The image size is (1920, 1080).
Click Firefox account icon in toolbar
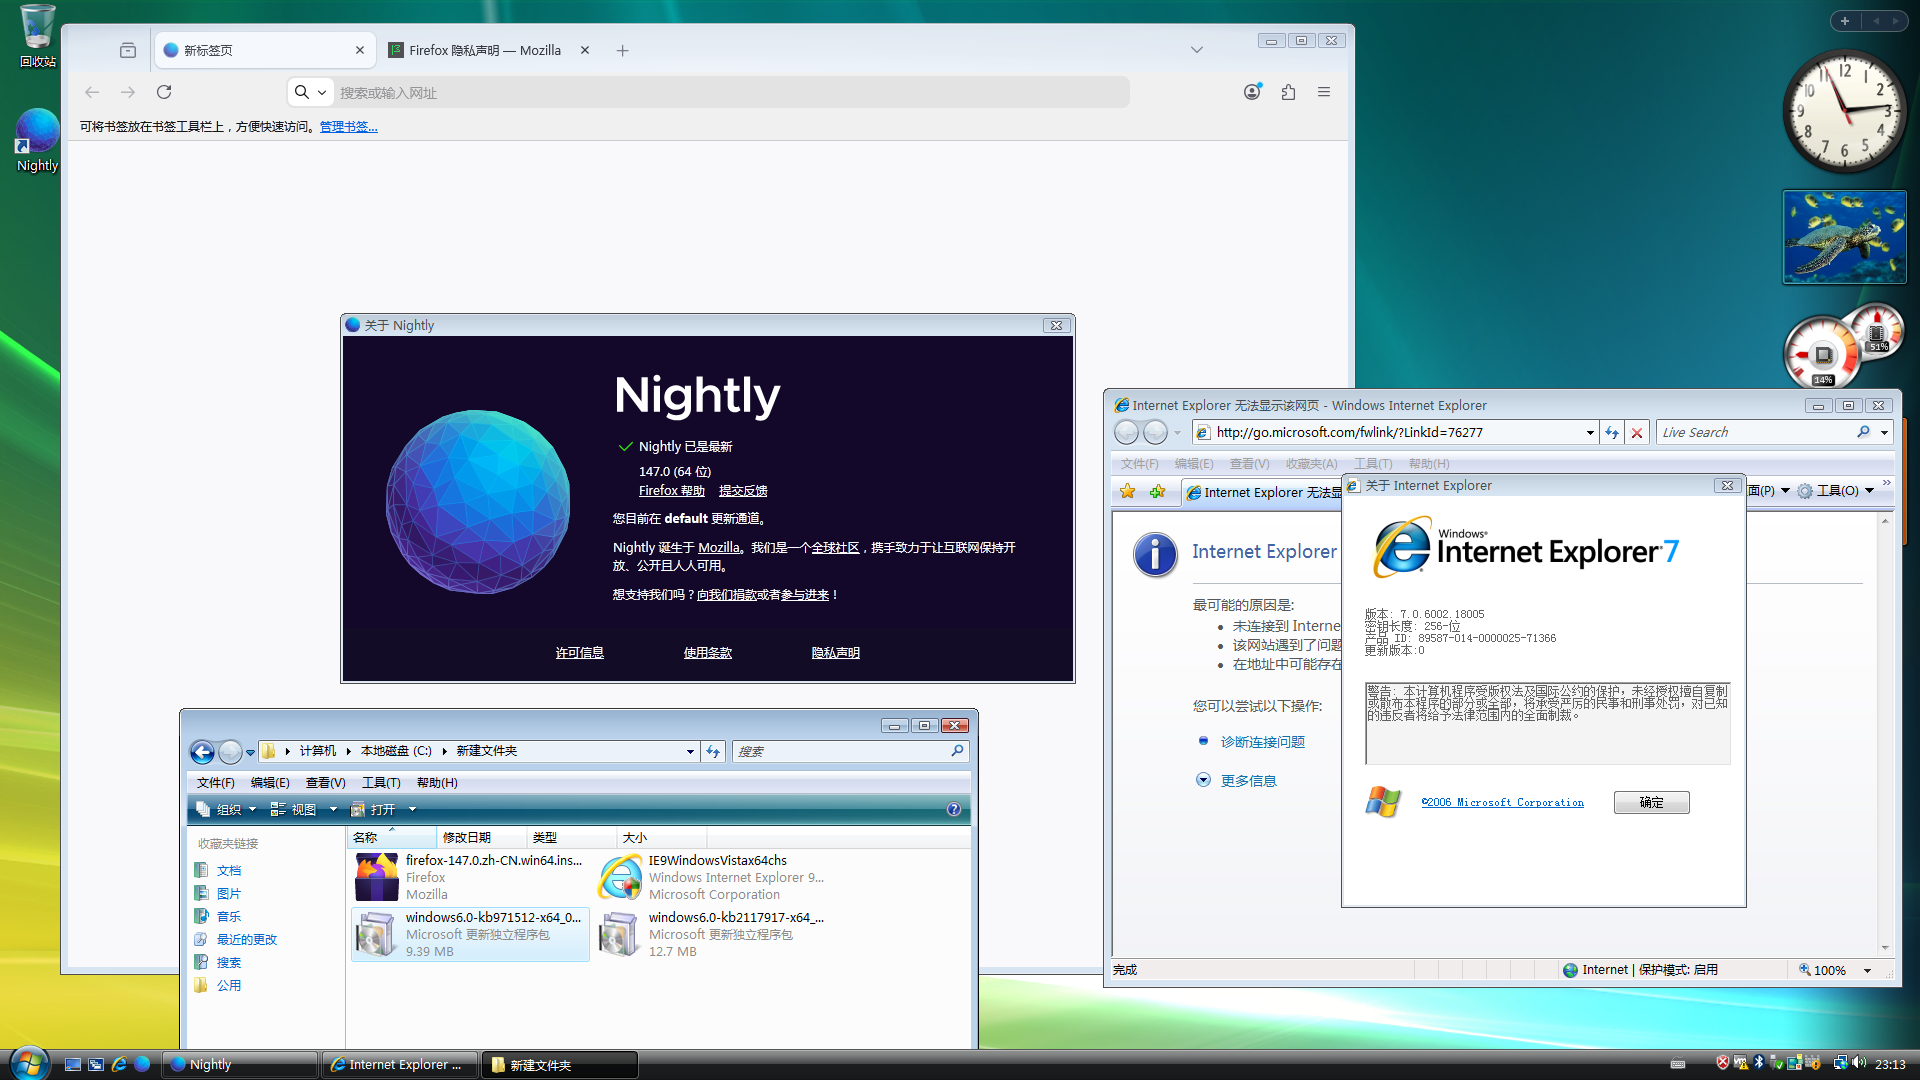pos(1251,92)
